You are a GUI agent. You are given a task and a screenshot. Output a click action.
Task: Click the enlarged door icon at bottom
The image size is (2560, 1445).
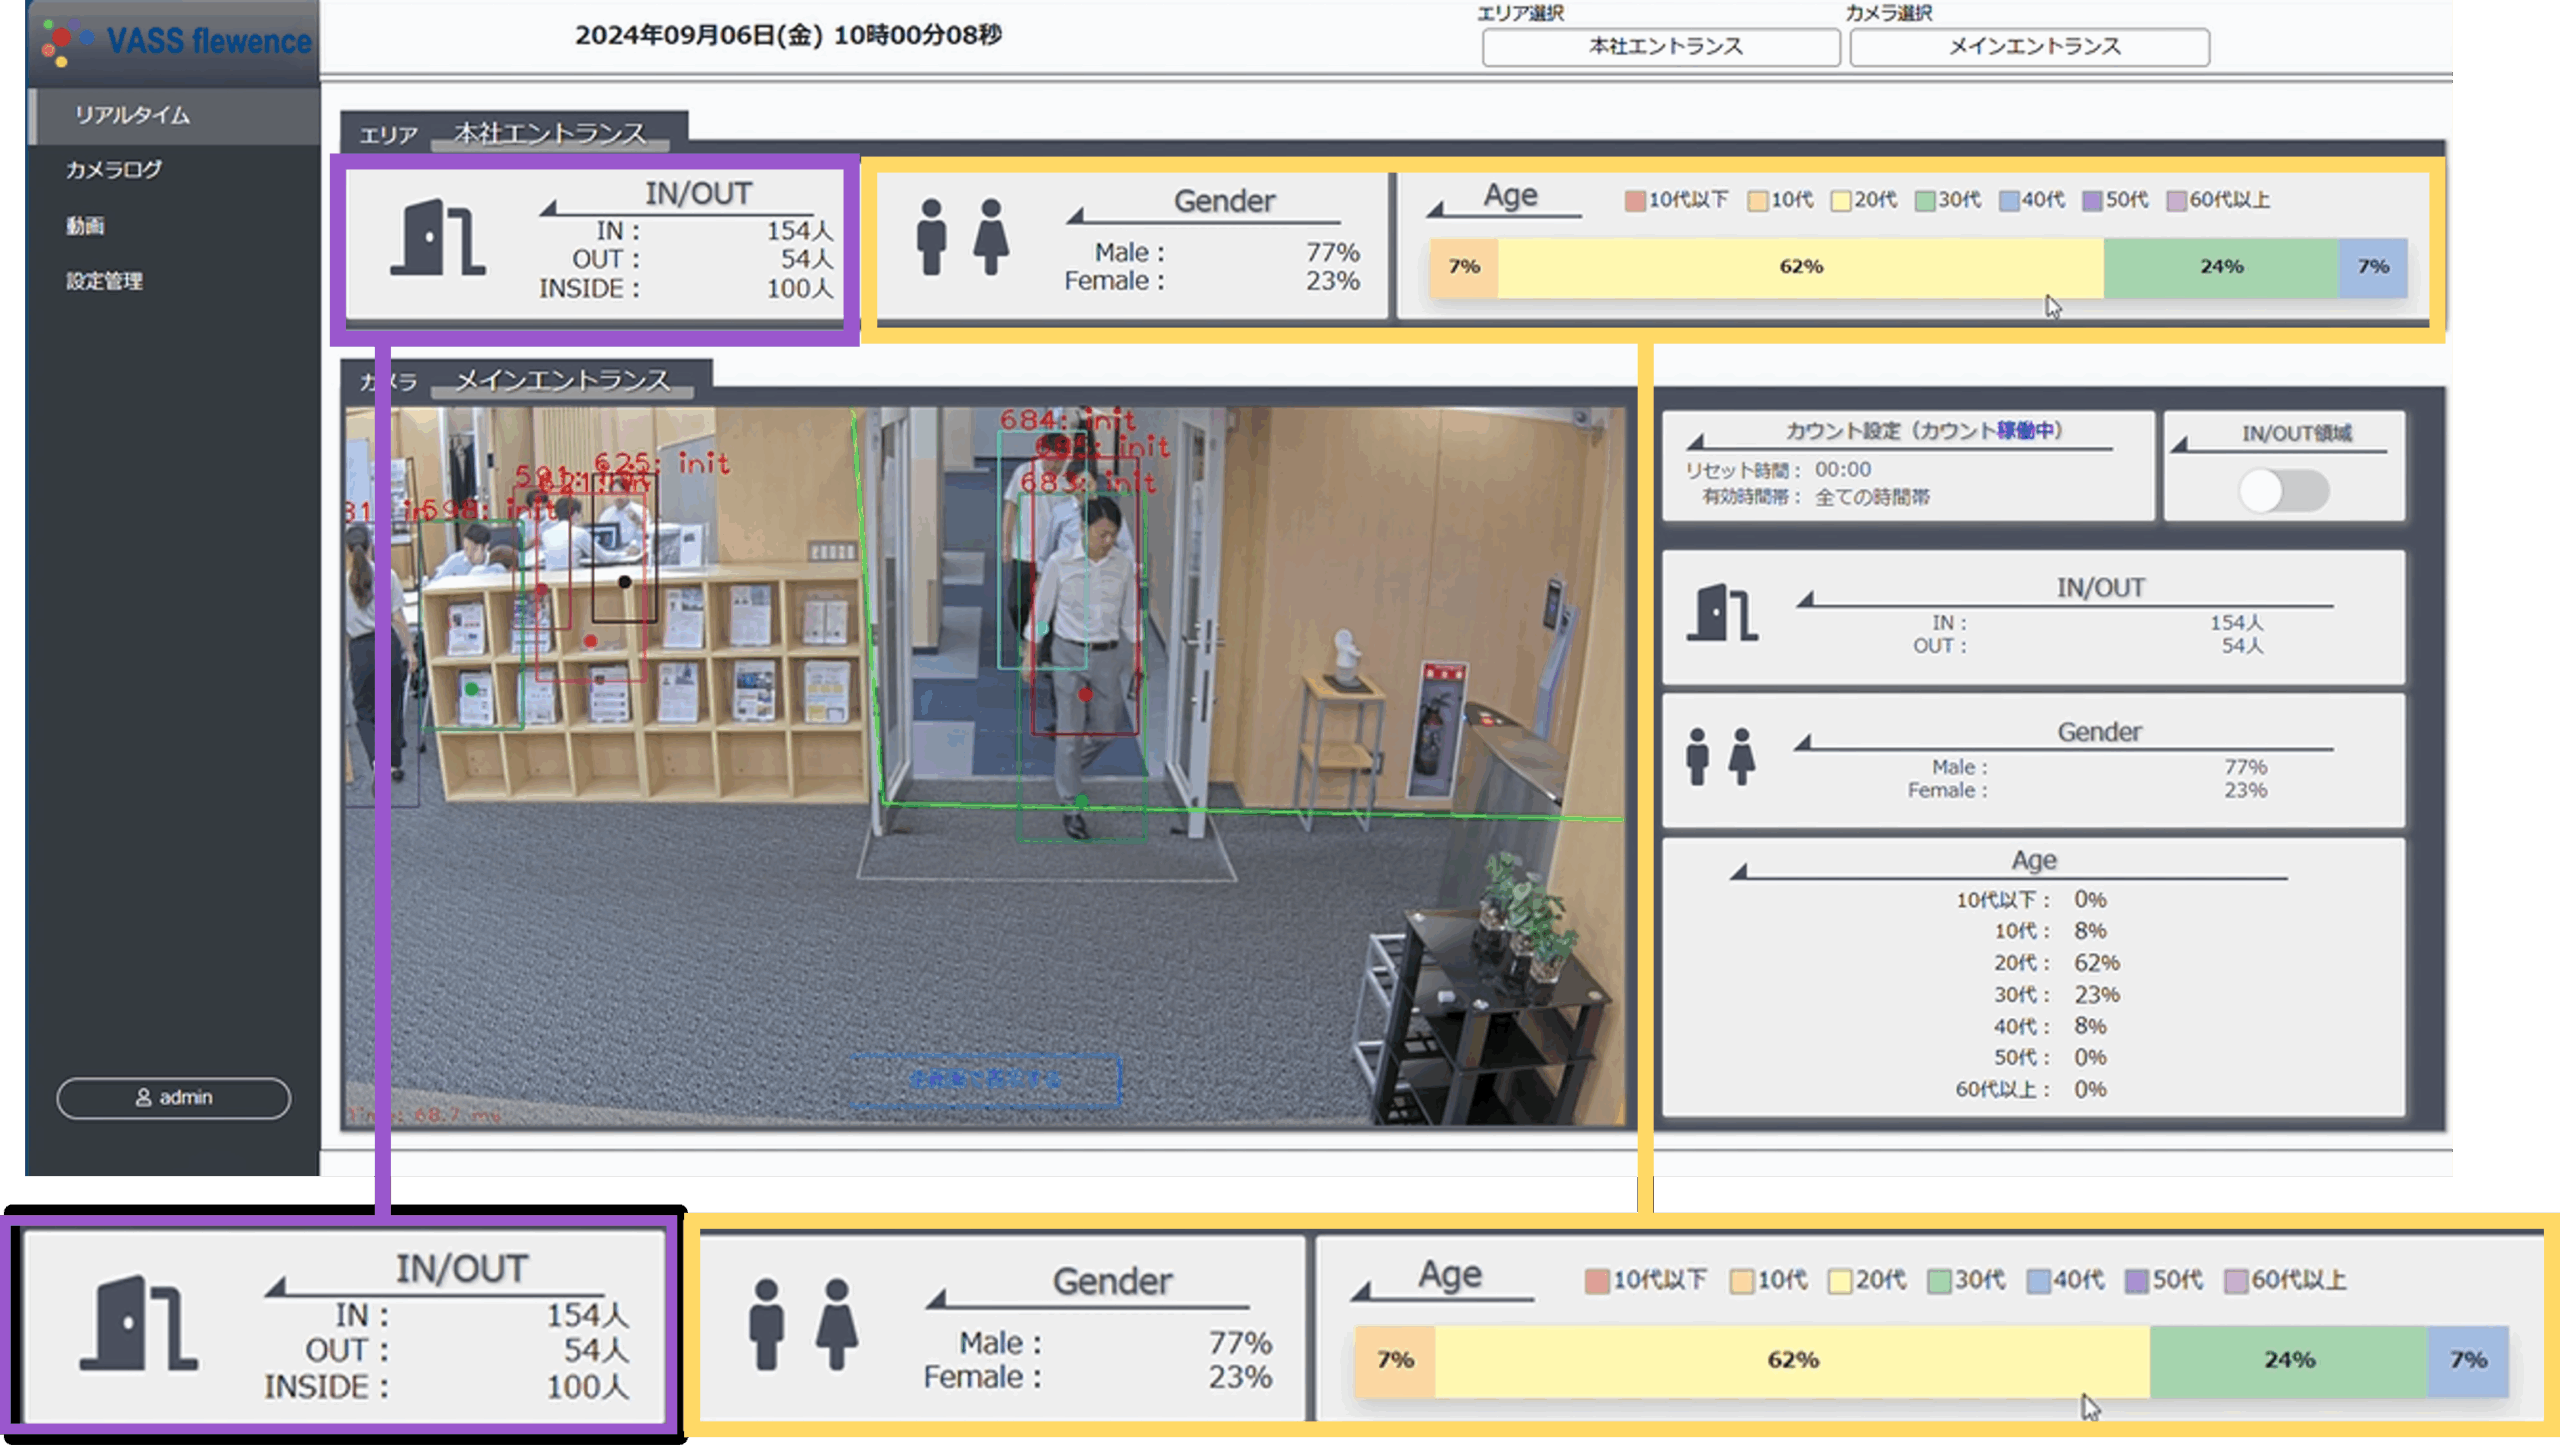[138, 1322]
